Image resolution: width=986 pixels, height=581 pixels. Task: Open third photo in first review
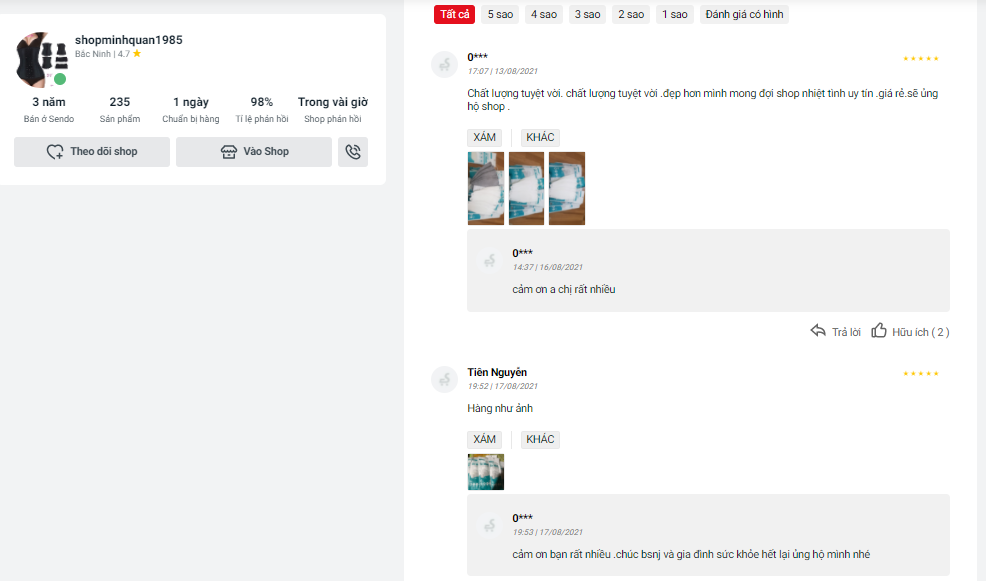click(567, 188)
